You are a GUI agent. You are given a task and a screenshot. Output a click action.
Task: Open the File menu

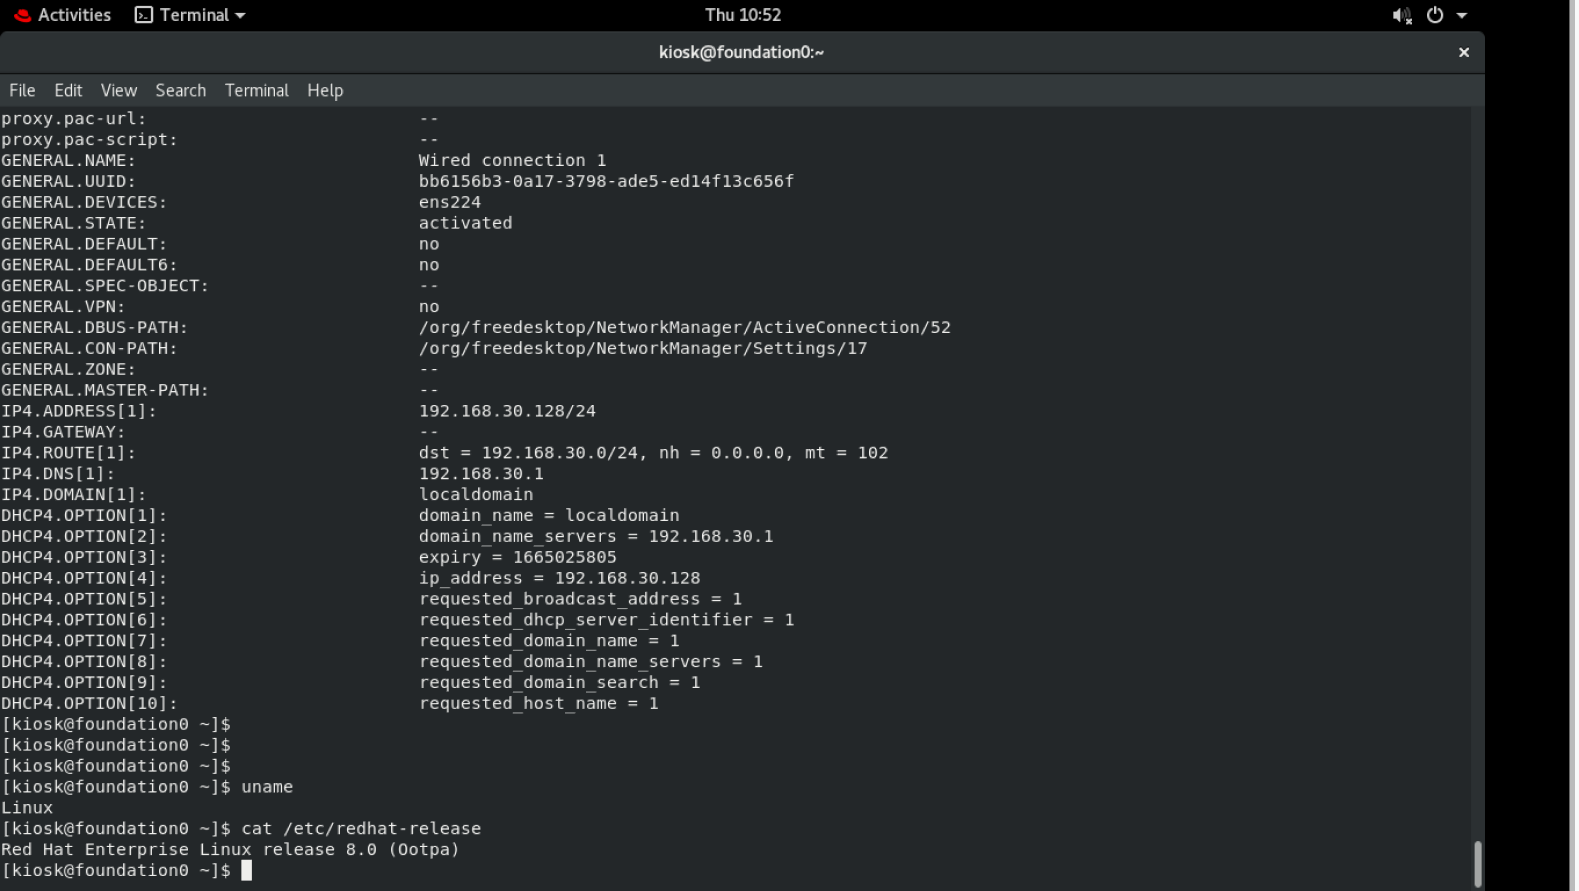pos(22,90)
